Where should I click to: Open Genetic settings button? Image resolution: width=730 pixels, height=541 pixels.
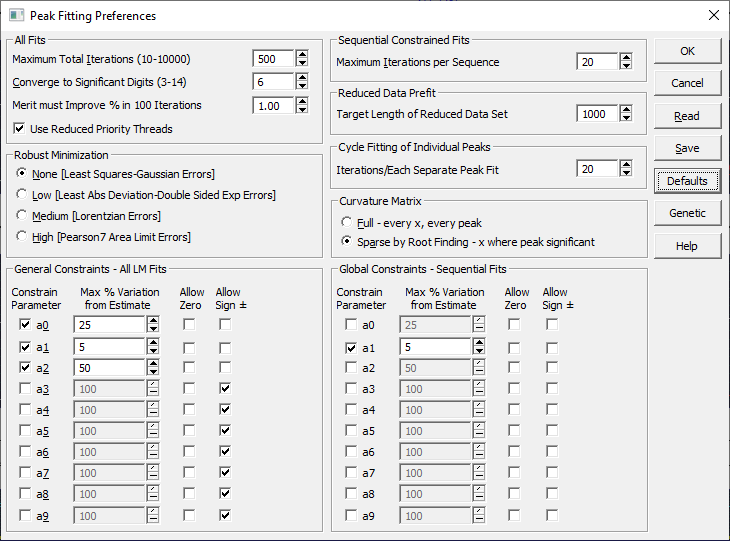coord(687,213)
